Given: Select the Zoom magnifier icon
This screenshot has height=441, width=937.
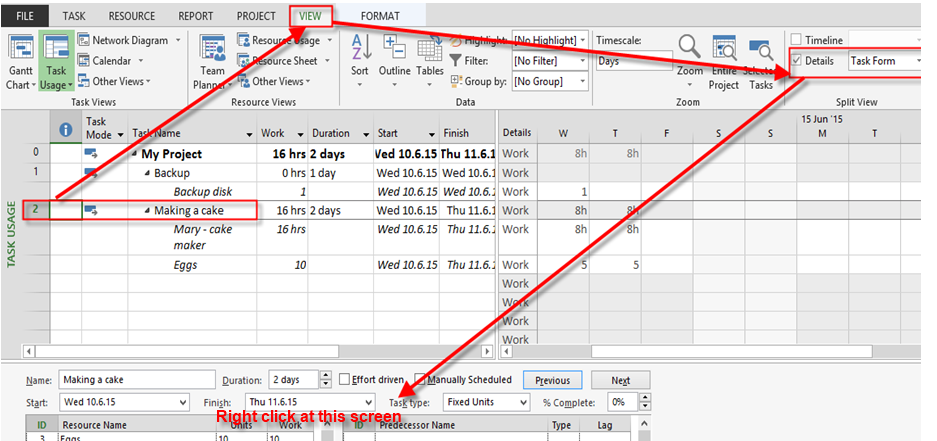Looking at the screenshot, I should 689,50.
